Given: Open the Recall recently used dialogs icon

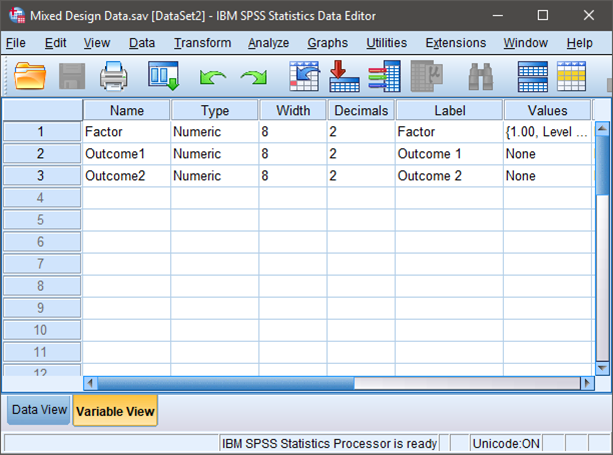Looking at the screenshot, I should (x=163, y=76).
